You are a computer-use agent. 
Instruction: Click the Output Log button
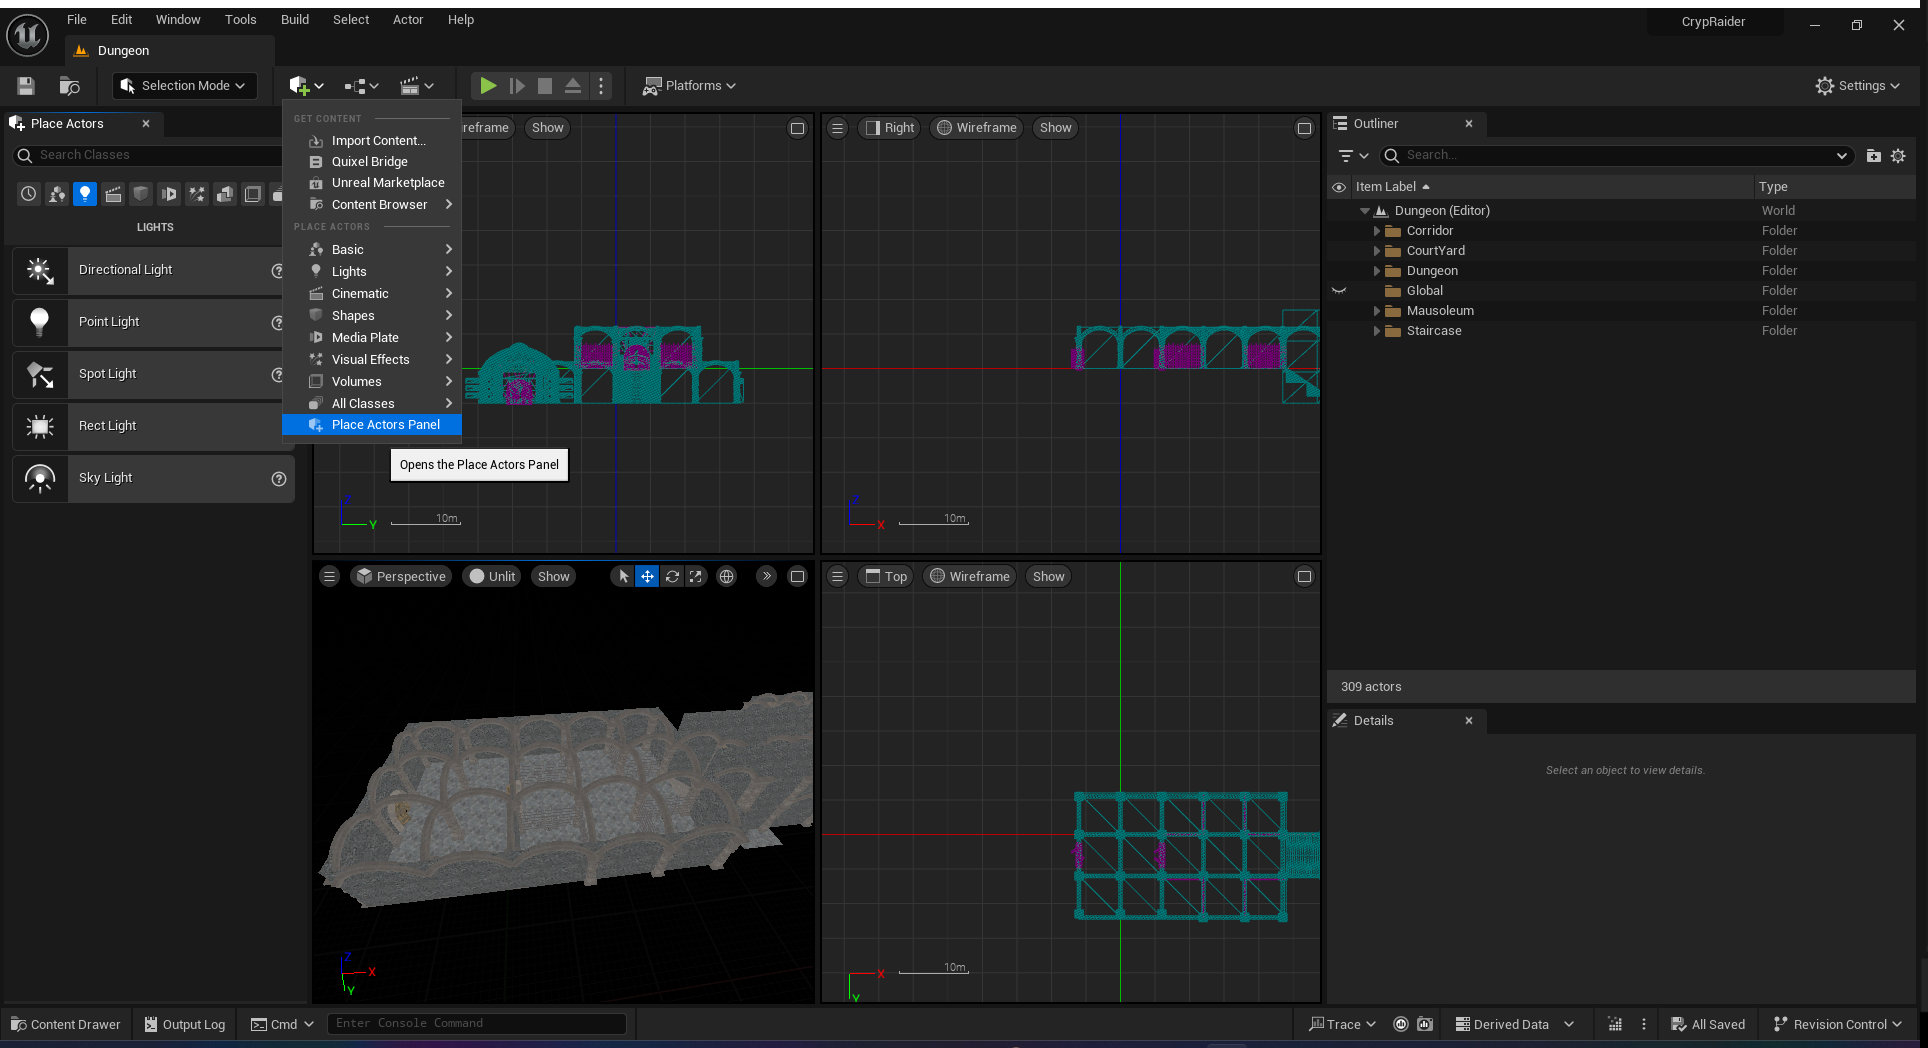[185, 1024]
